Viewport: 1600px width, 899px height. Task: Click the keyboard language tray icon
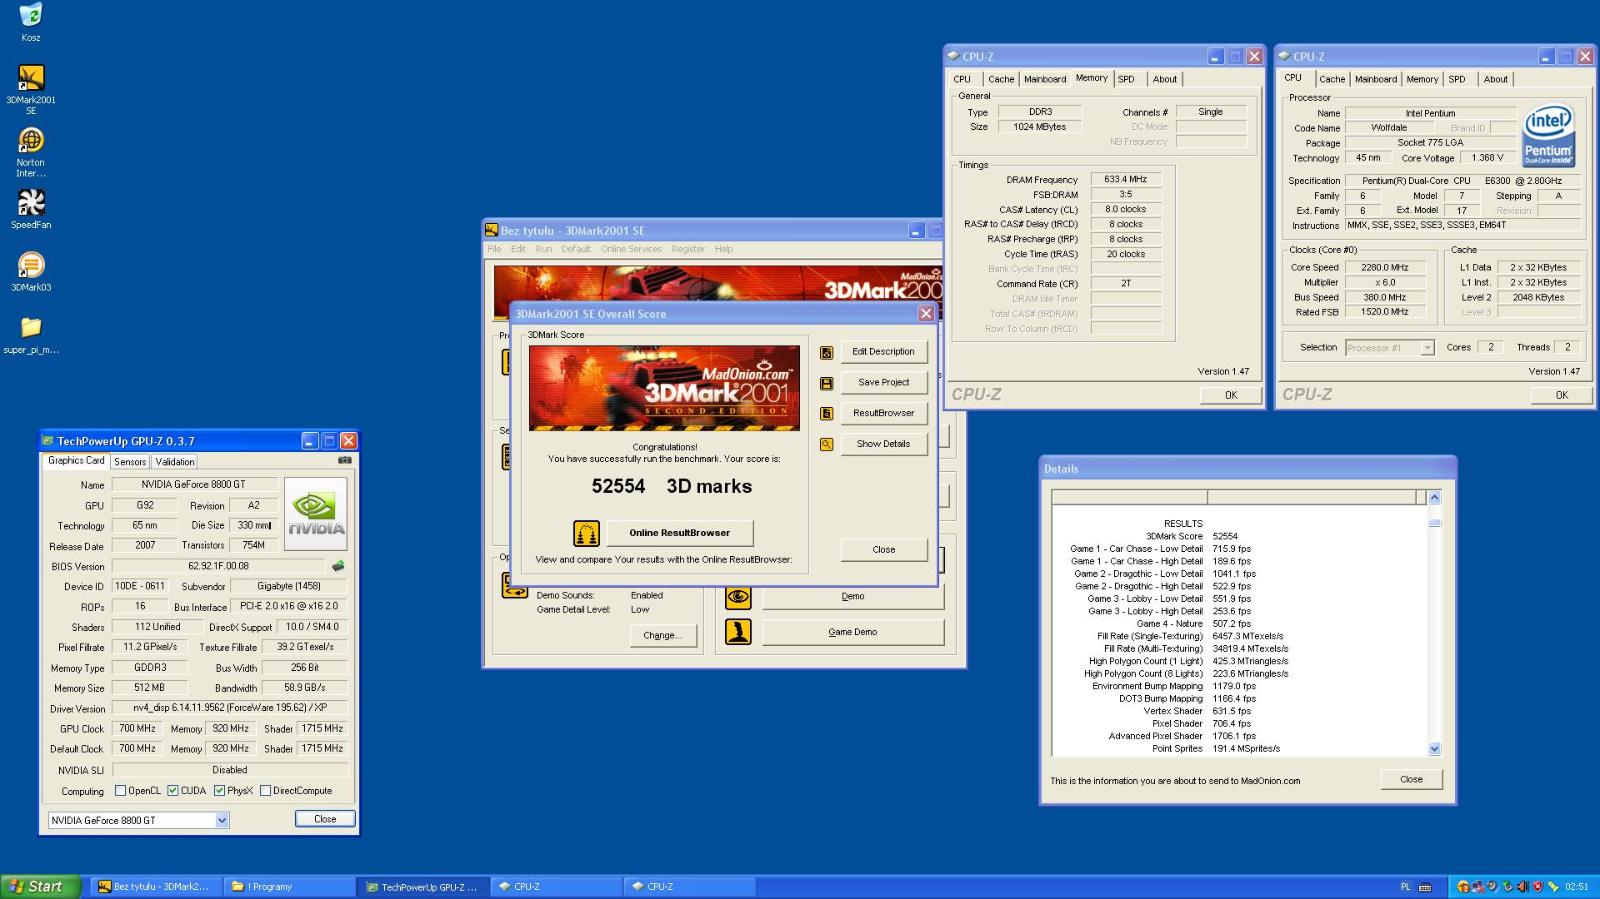1425,887
